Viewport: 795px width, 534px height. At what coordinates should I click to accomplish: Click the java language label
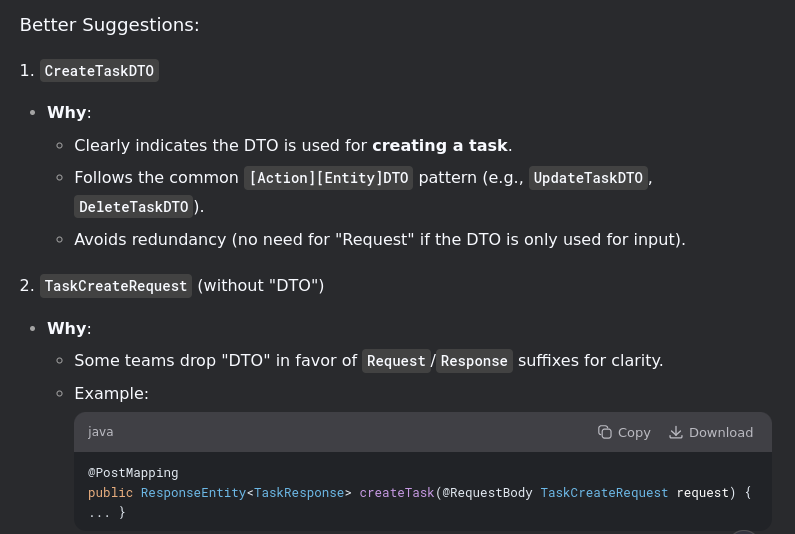[x=100, y=432]
